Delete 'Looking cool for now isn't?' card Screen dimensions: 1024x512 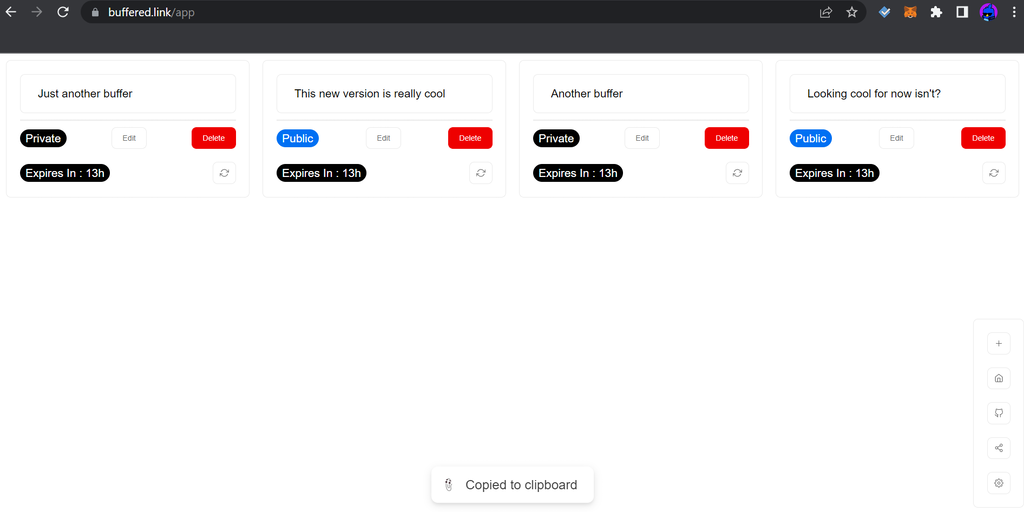[x=984, y=138]
